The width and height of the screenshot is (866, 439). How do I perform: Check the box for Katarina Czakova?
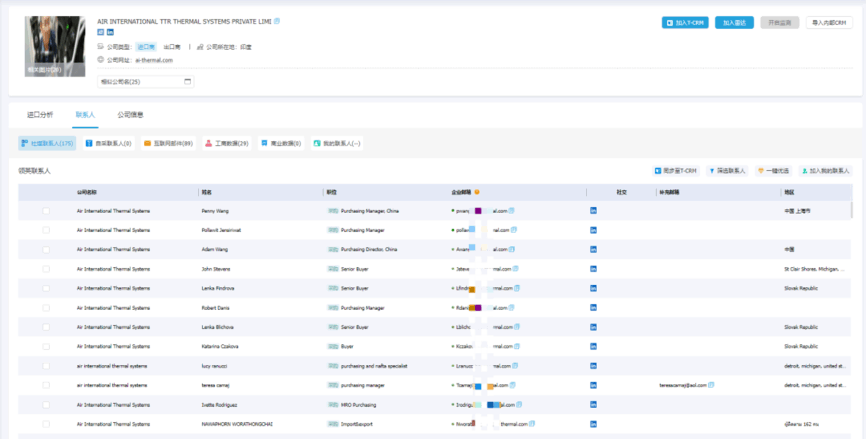click(46, 346)
